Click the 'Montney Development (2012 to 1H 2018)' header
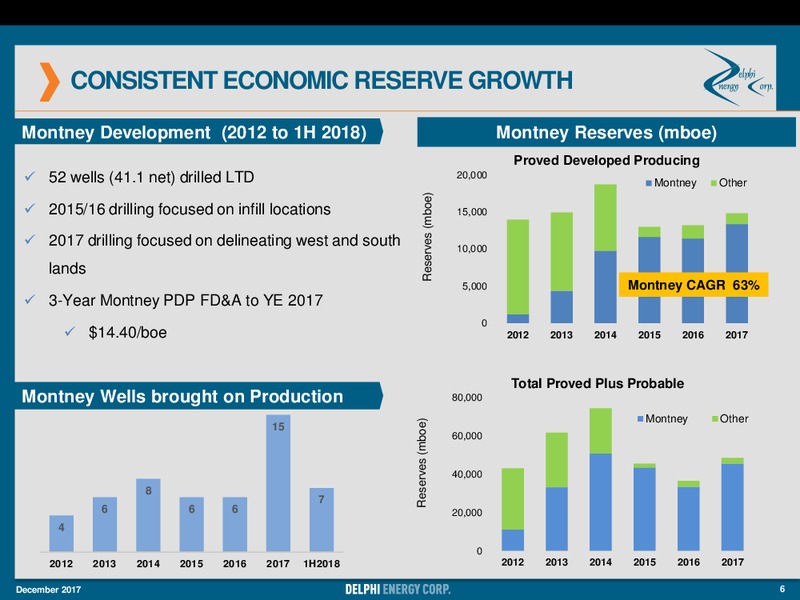The height and width of the screenshot is (600, 800). 199,132
